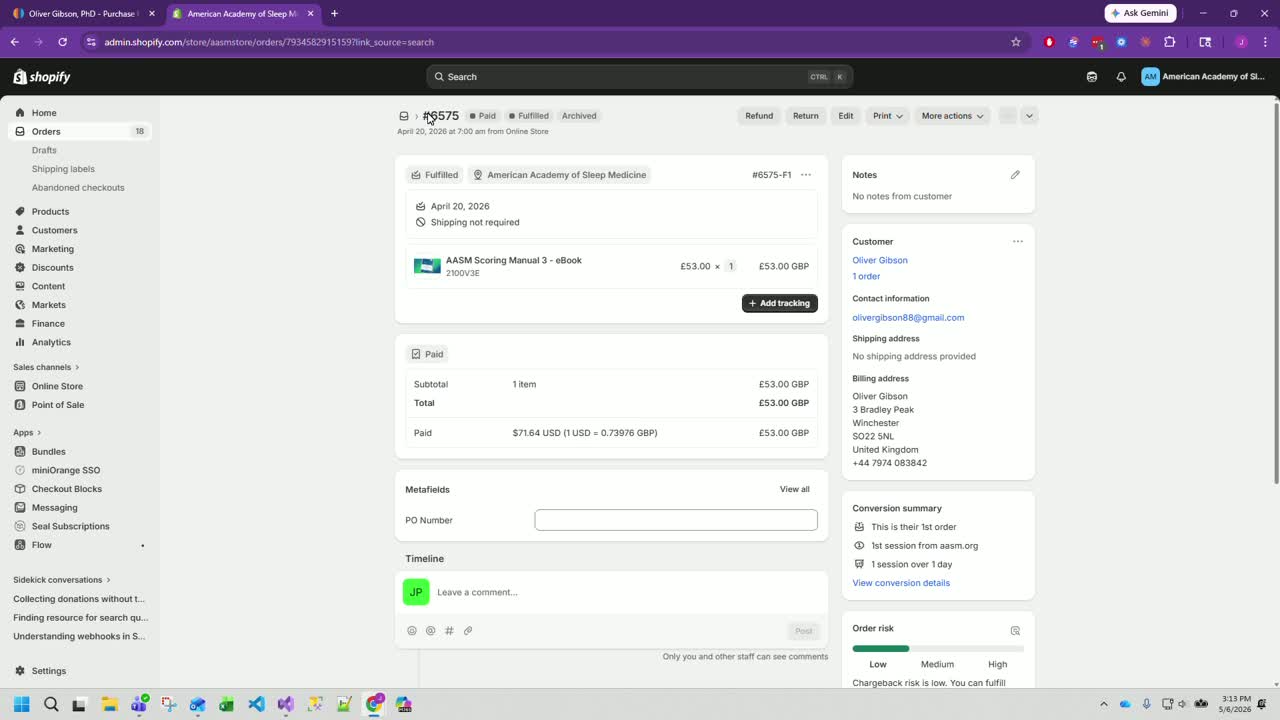Edit order notes with pencil icon
Viewport: 1280px width, 720px height.
1015,175
